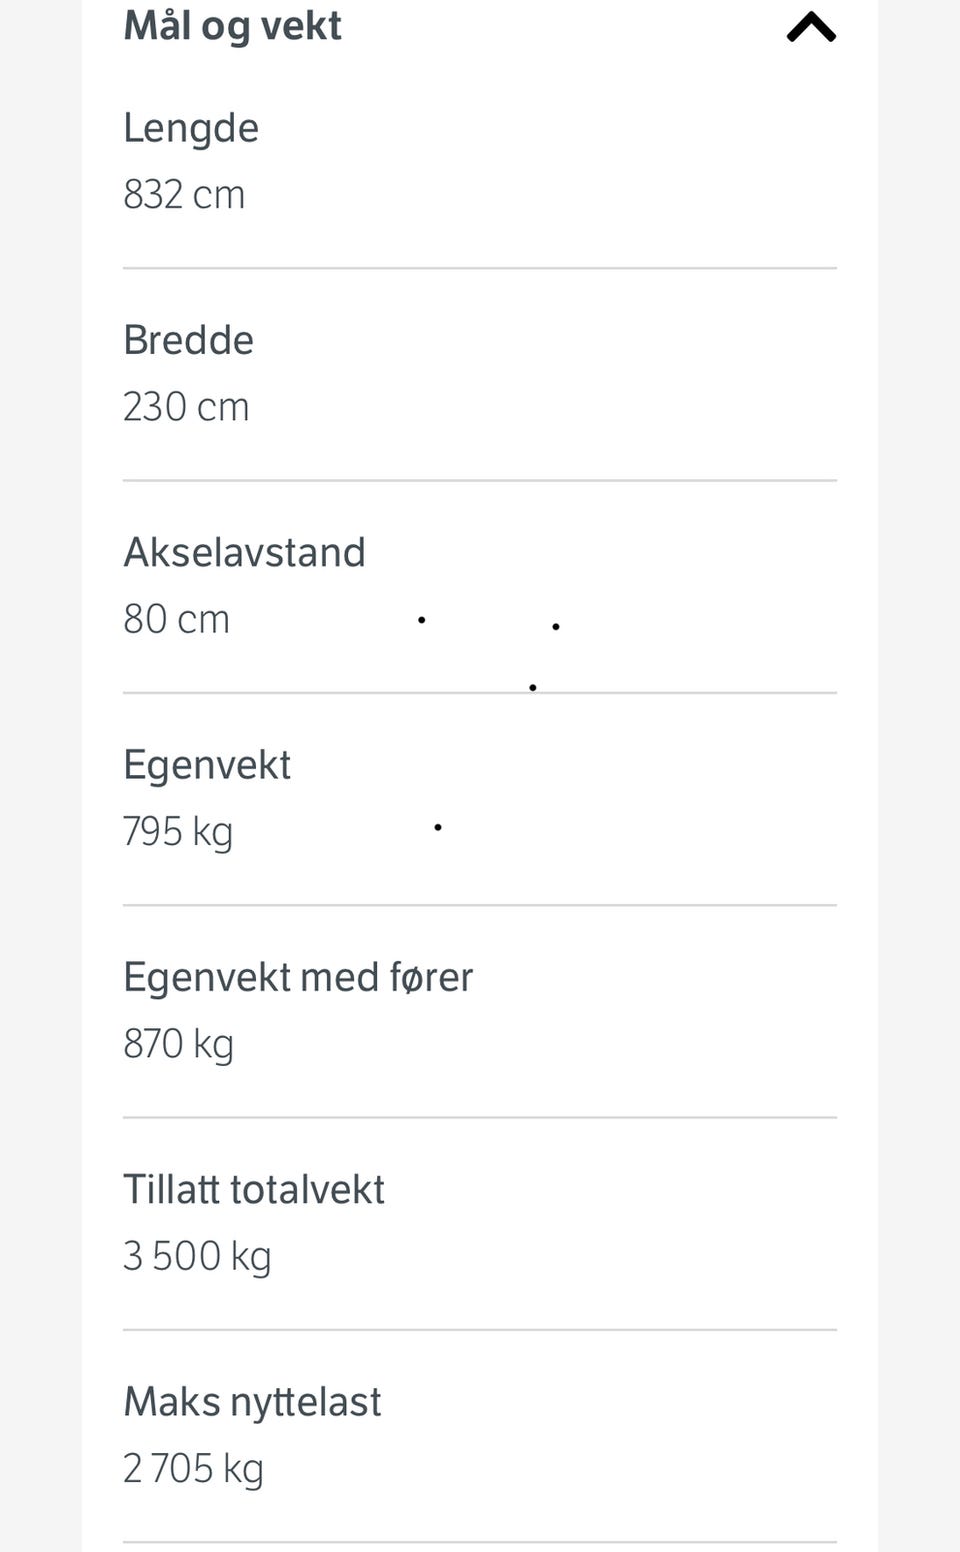
Task: Click the standalone Egenvekt label
Action: (x=207, y=765)
